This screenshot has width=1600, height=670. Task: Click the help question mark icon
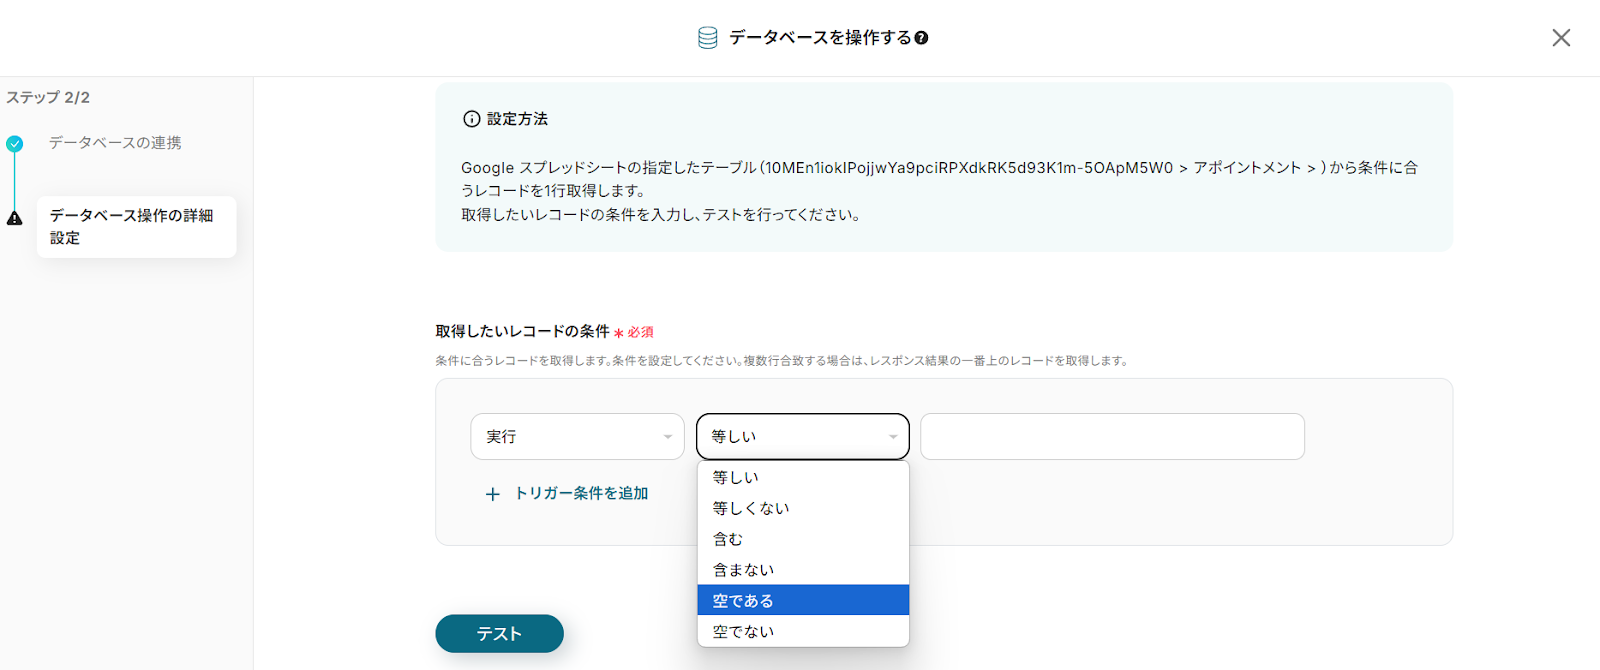(x=921, y=38)
